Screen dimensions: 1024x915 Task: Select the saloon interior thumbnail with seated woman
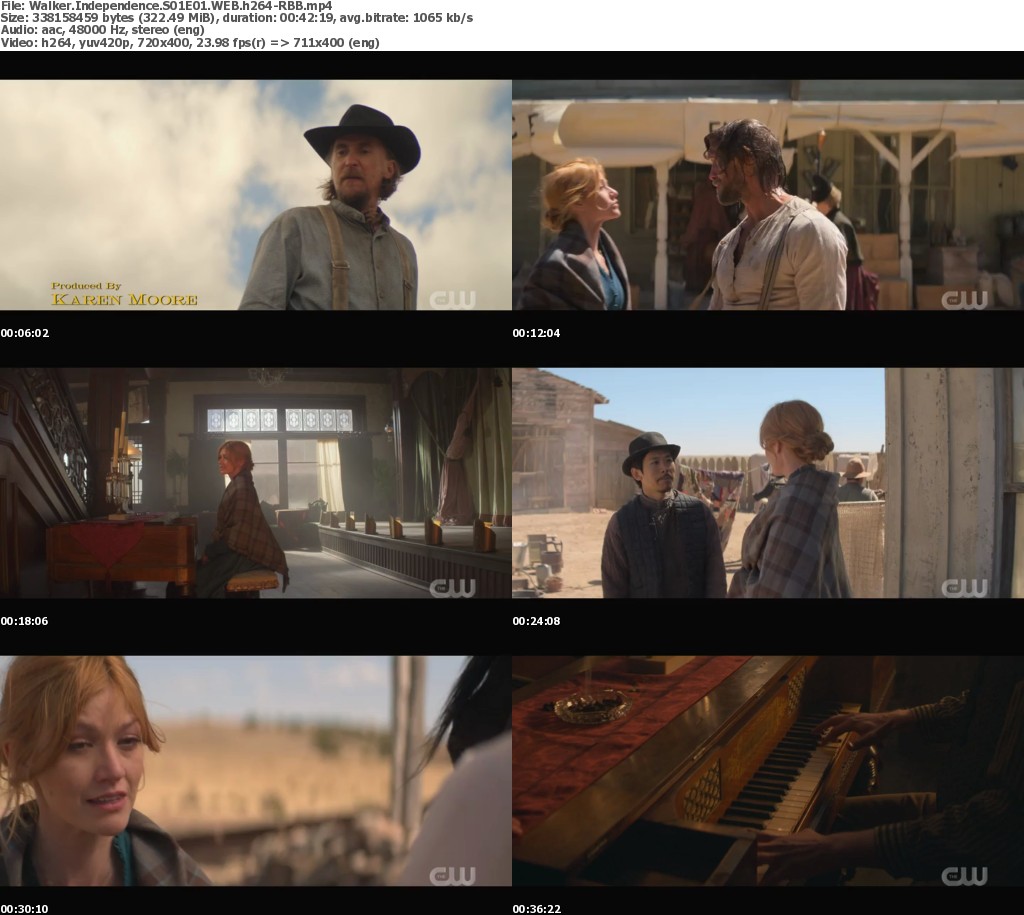click(x=256, y=483)
